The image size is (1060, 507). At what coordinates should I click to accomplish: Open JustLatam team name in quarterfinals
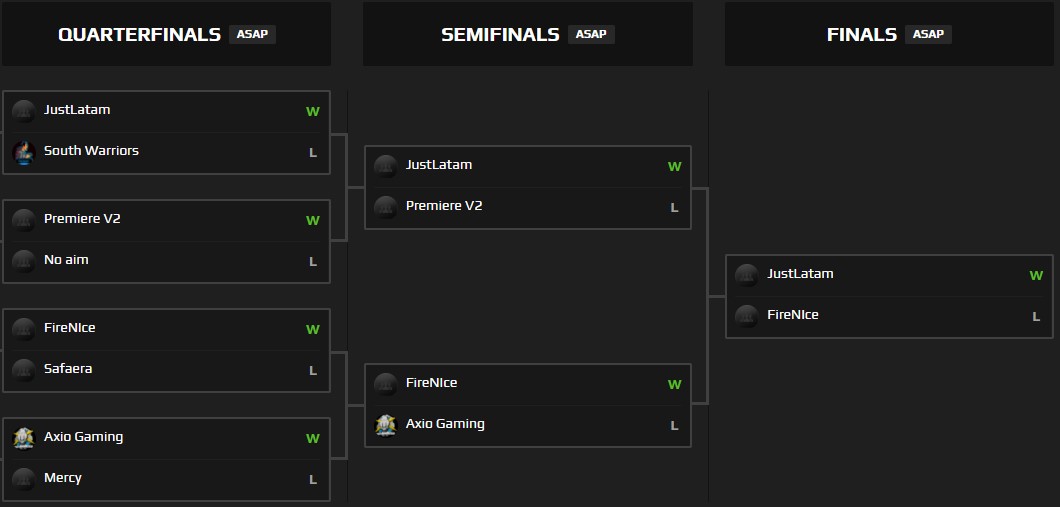[x=77, y=110]
